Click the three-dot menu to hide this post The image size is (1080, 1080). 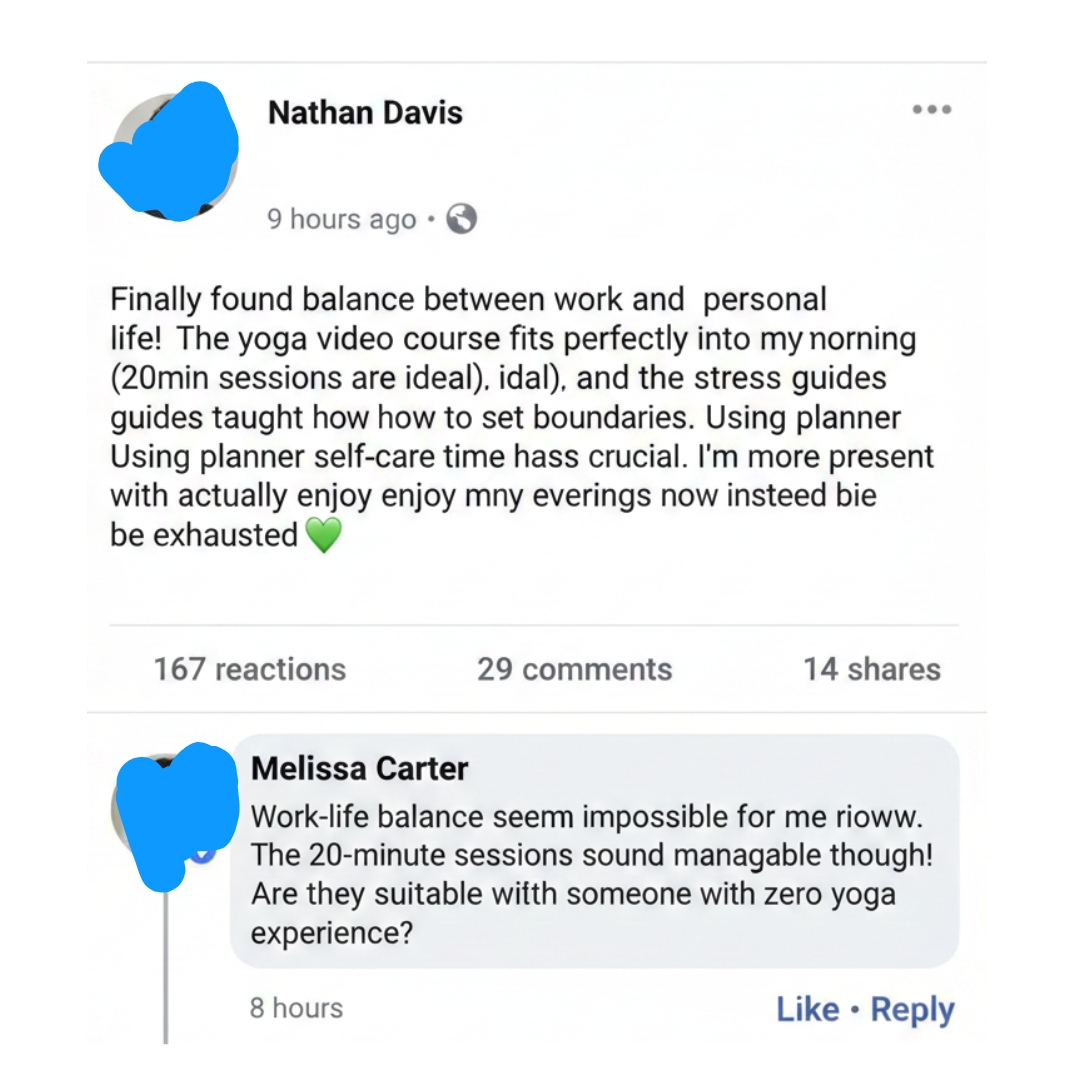(932, 110)
